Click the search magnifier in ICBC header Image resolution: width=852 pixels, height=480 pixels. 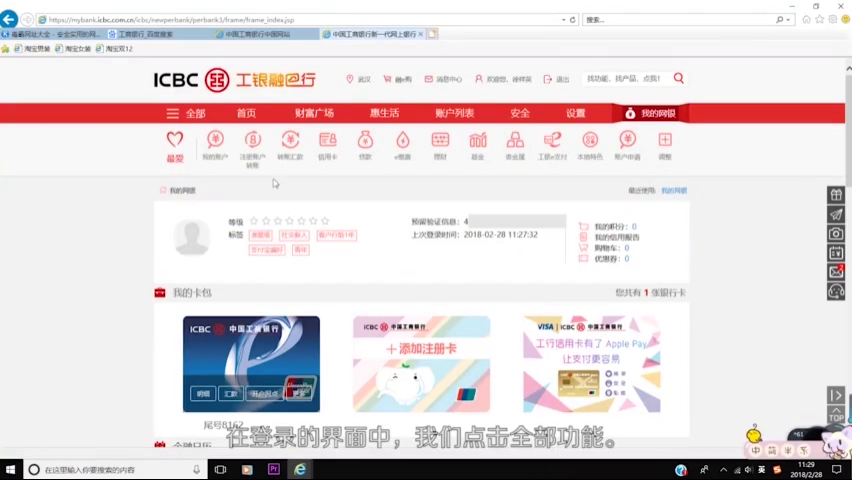tap(679, 78)
